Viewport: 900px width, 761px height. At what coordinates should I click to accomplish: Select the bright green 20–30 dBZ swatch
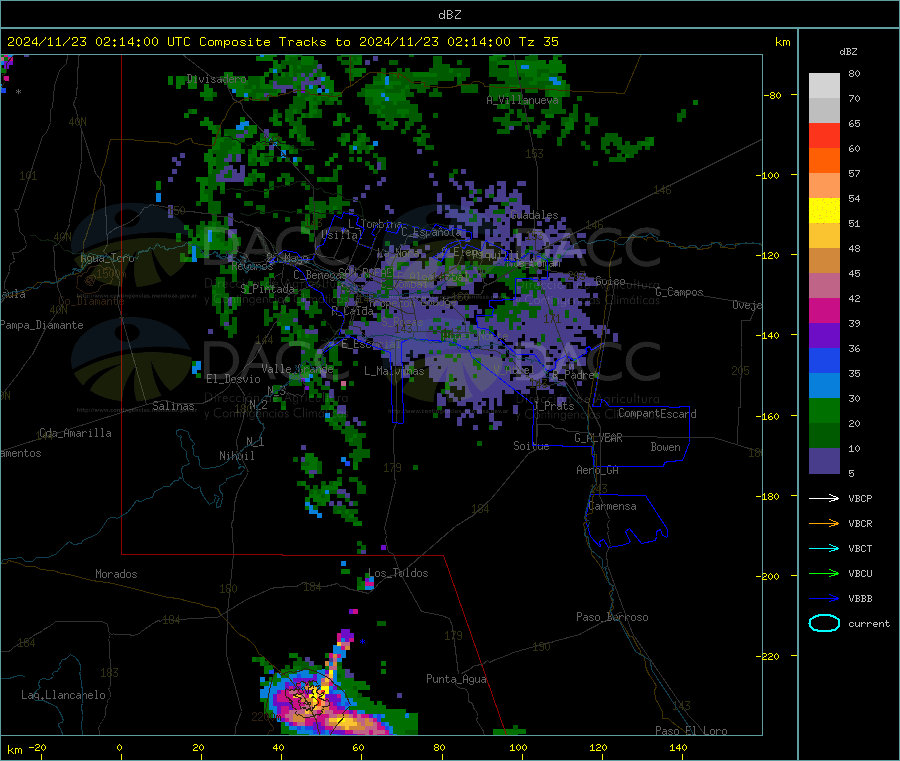click(x=824, y=410)
